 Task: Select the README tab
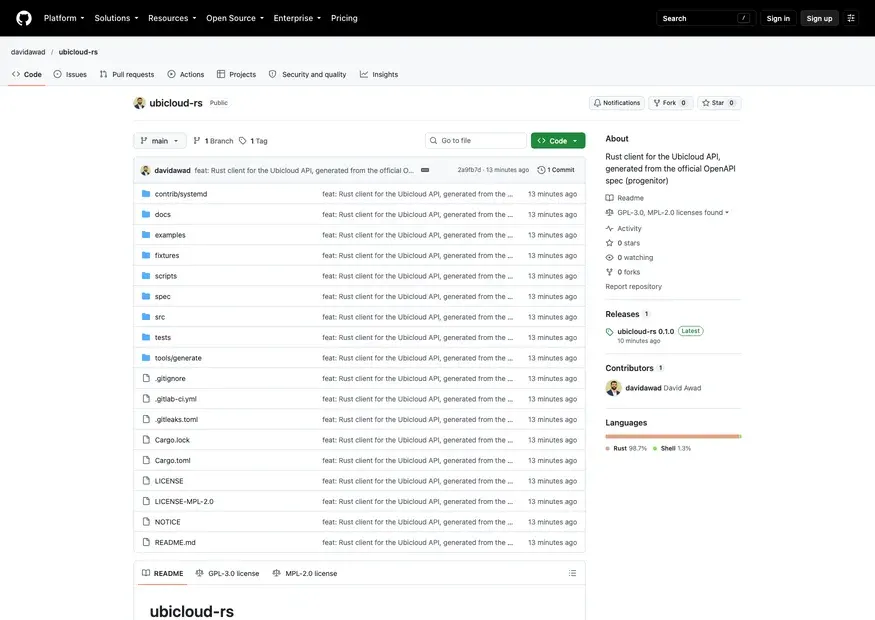162,573
